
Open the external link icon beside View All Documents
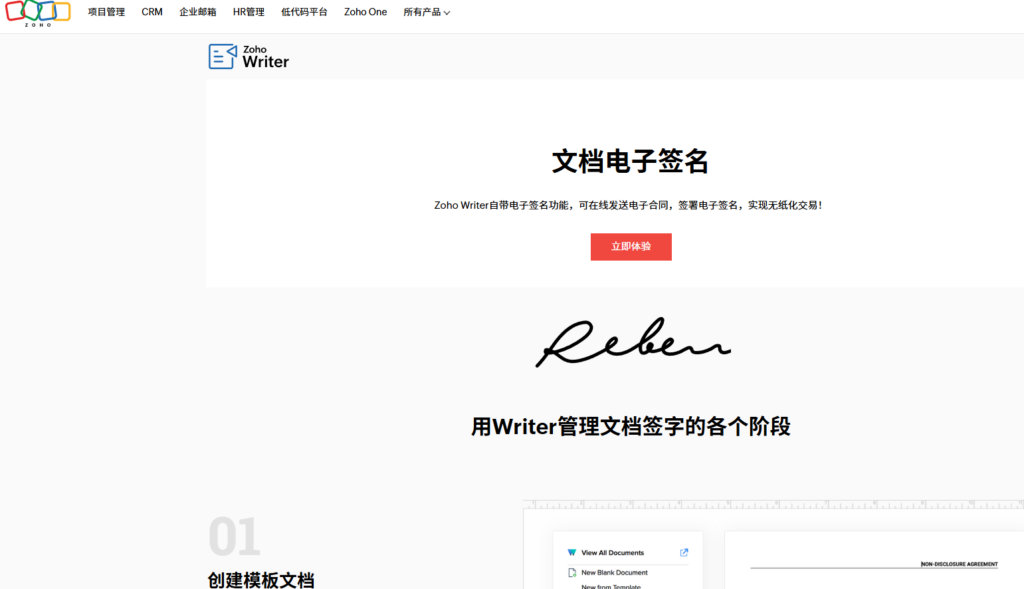pos(684,552)
